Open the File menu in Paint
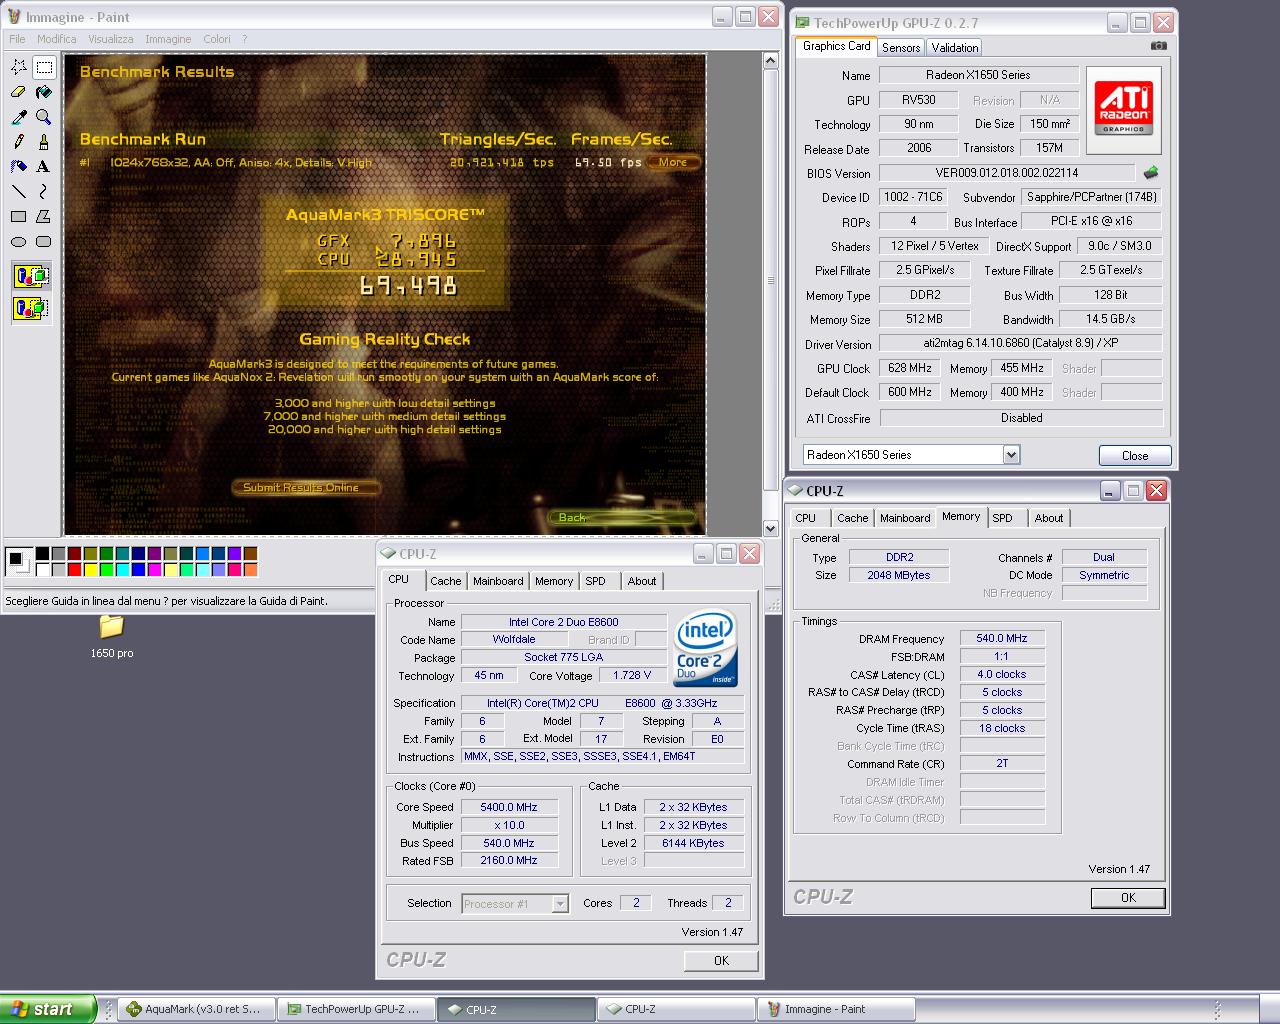 coord(17,39)
